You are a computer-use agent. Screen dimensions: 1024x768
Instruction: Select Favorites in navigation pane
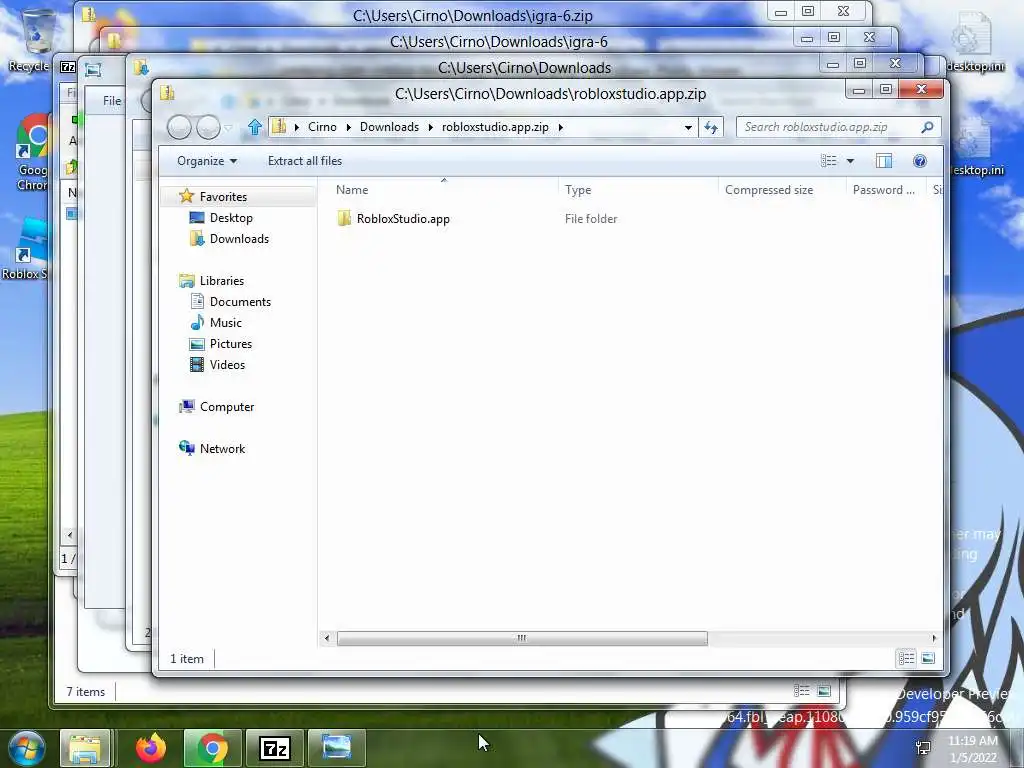point(223,197)
